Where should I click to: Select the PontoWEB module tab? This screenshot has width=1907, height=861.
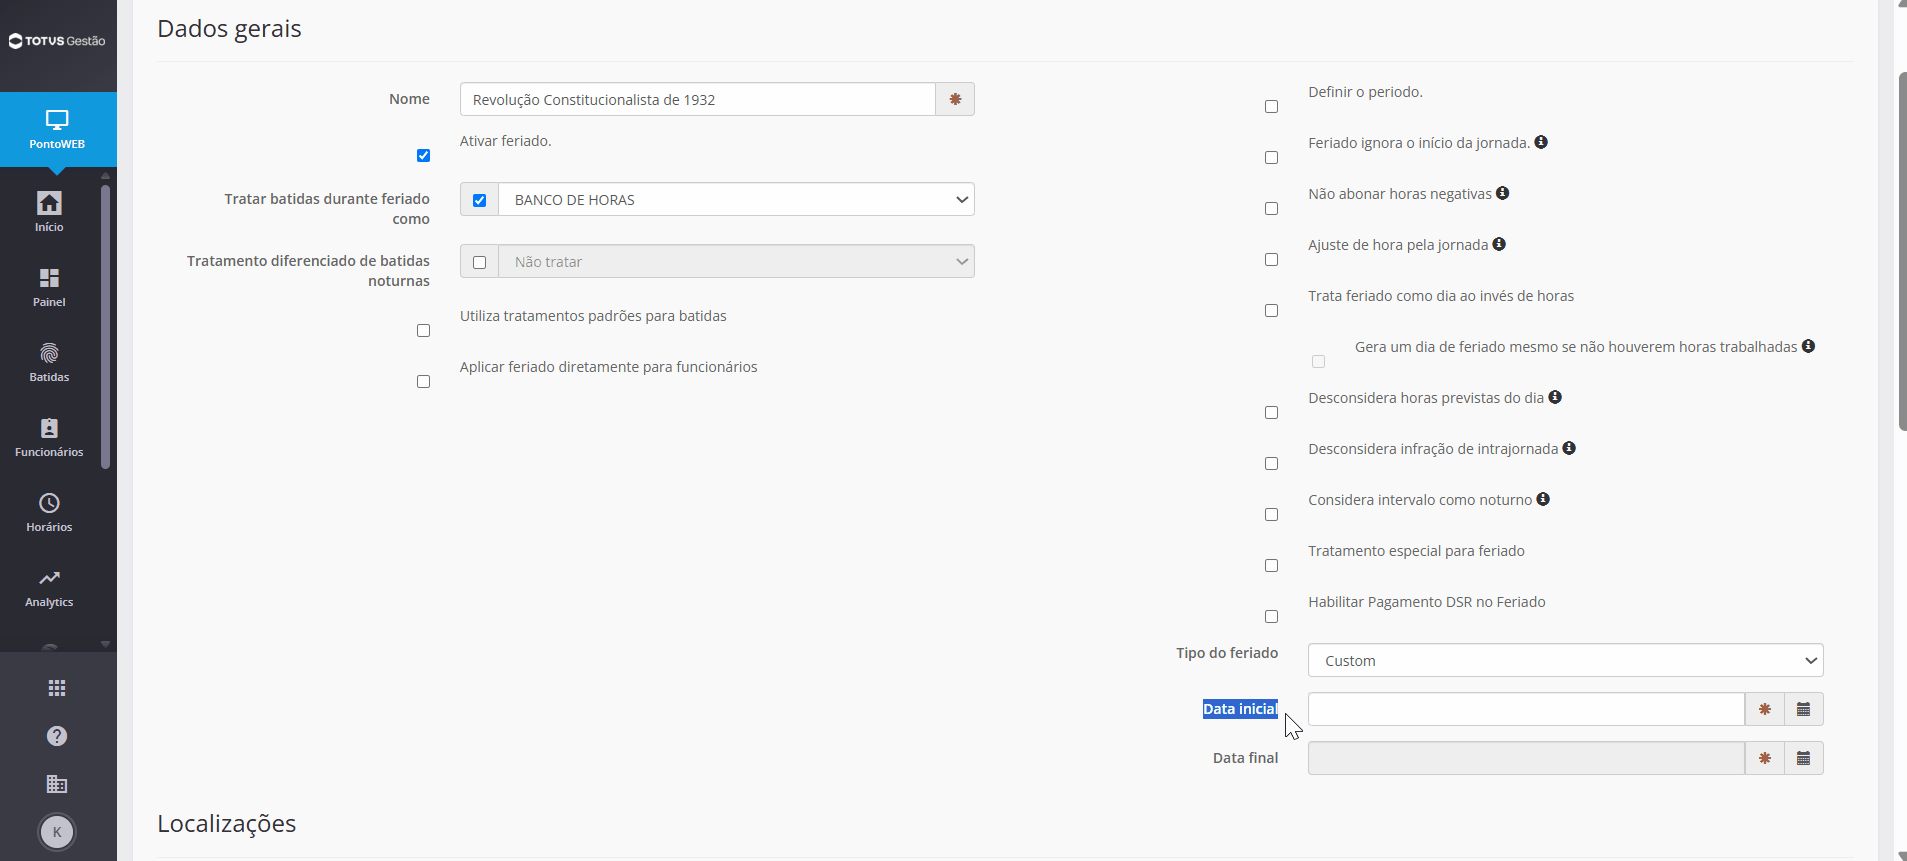(58, 130)
